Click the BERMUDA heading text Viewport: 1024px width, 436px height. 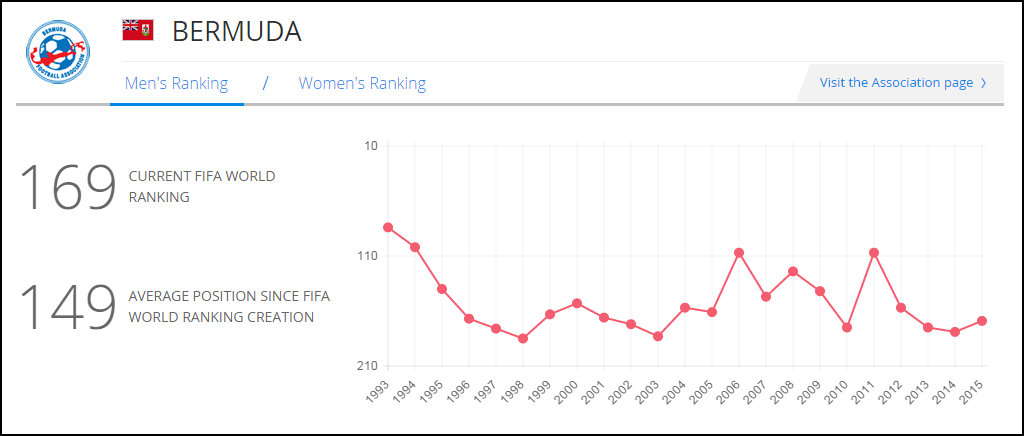(x=236, y=32)
